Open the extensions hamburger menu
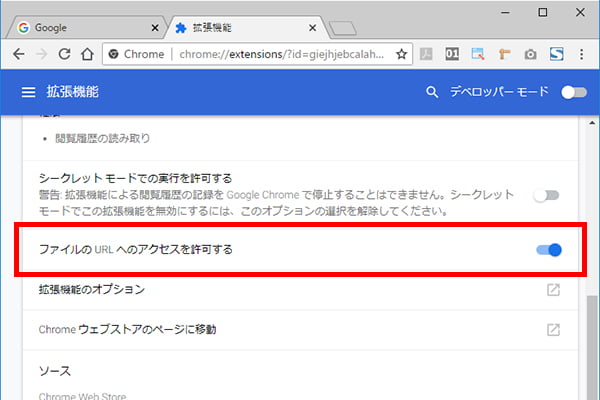The image size is (600, 400). [28, 92]
